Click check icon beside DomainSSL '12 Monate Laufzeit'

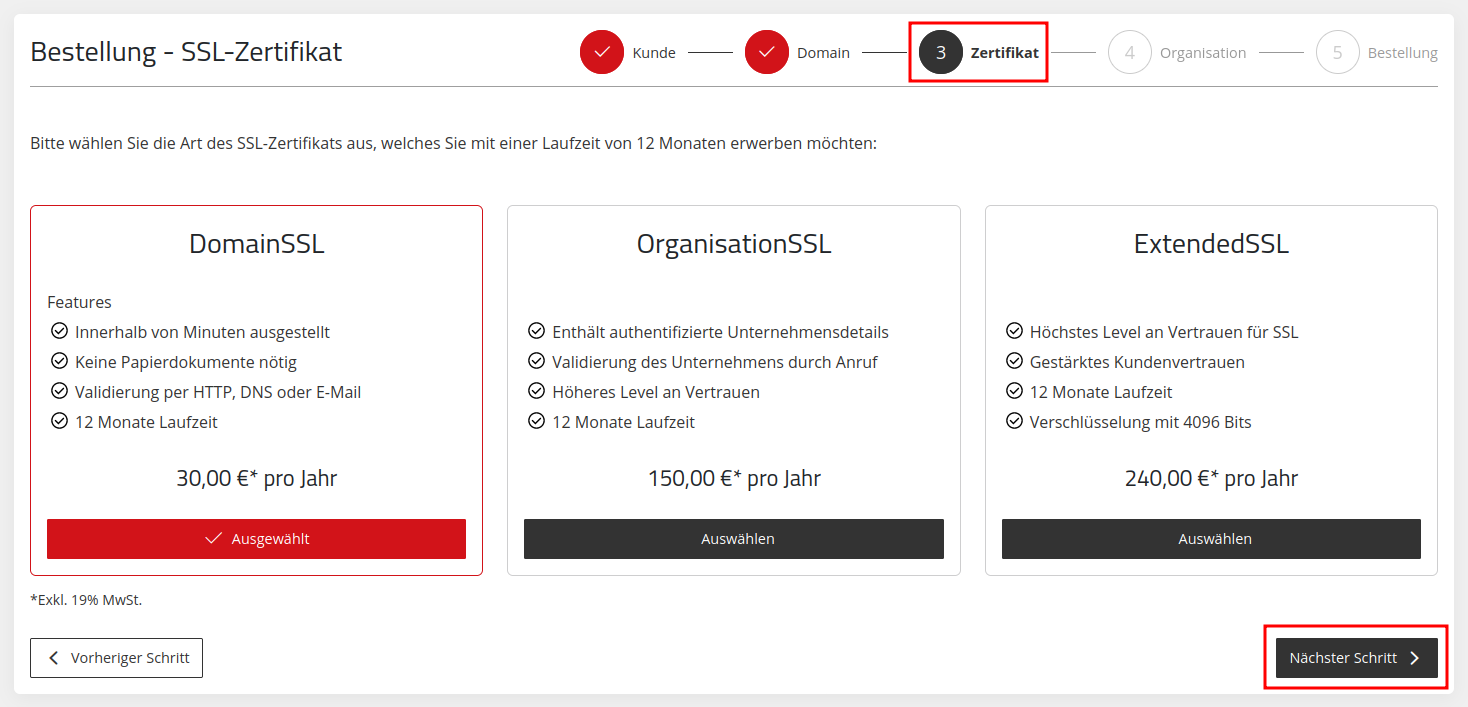59,421
